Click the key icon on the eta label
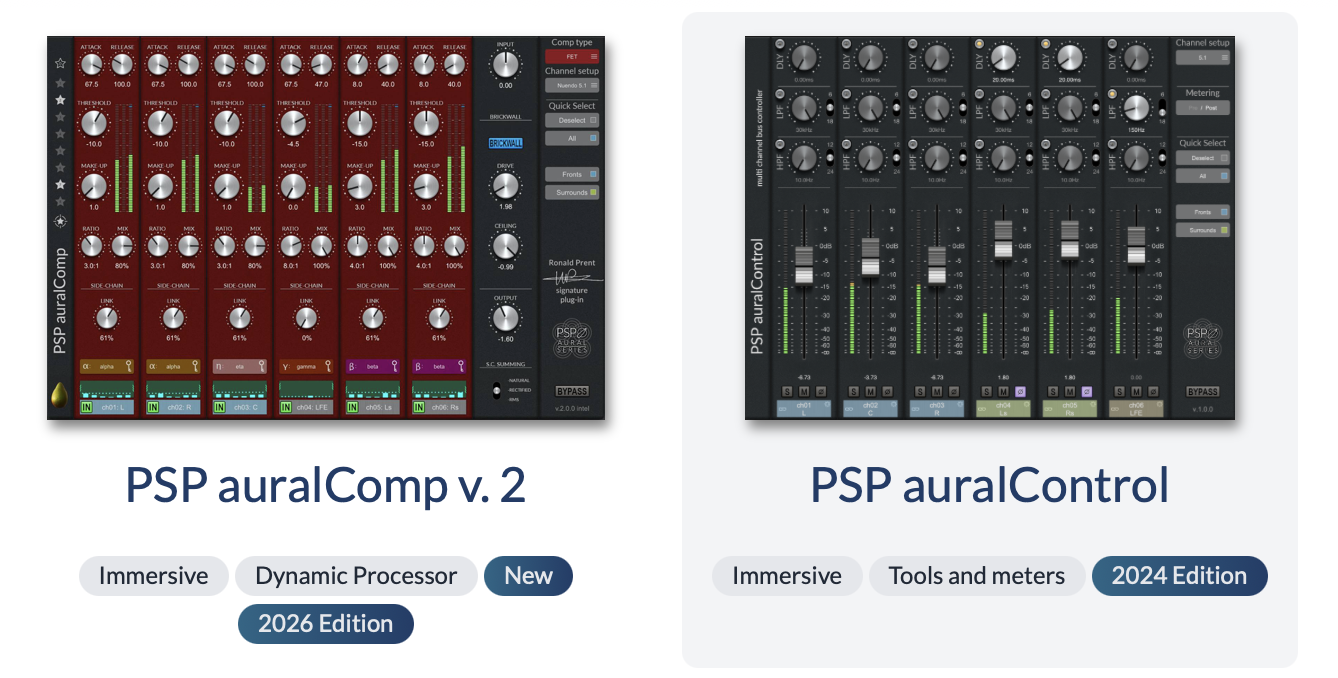This screenshot has height=678, width=1338. pos(263,367)
